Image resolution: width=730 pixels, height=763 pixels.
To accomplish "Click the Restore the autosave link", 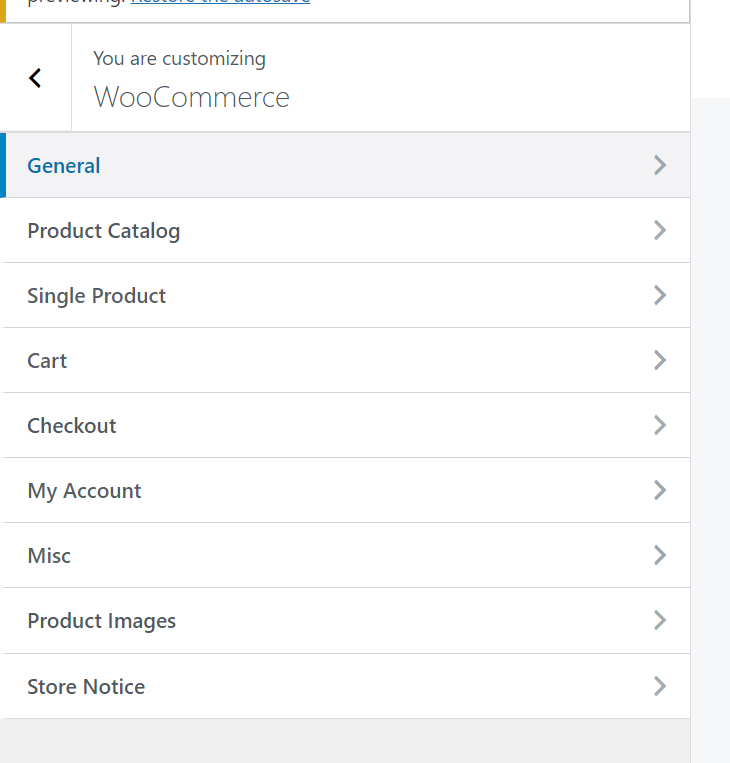I will pos(220,3).
